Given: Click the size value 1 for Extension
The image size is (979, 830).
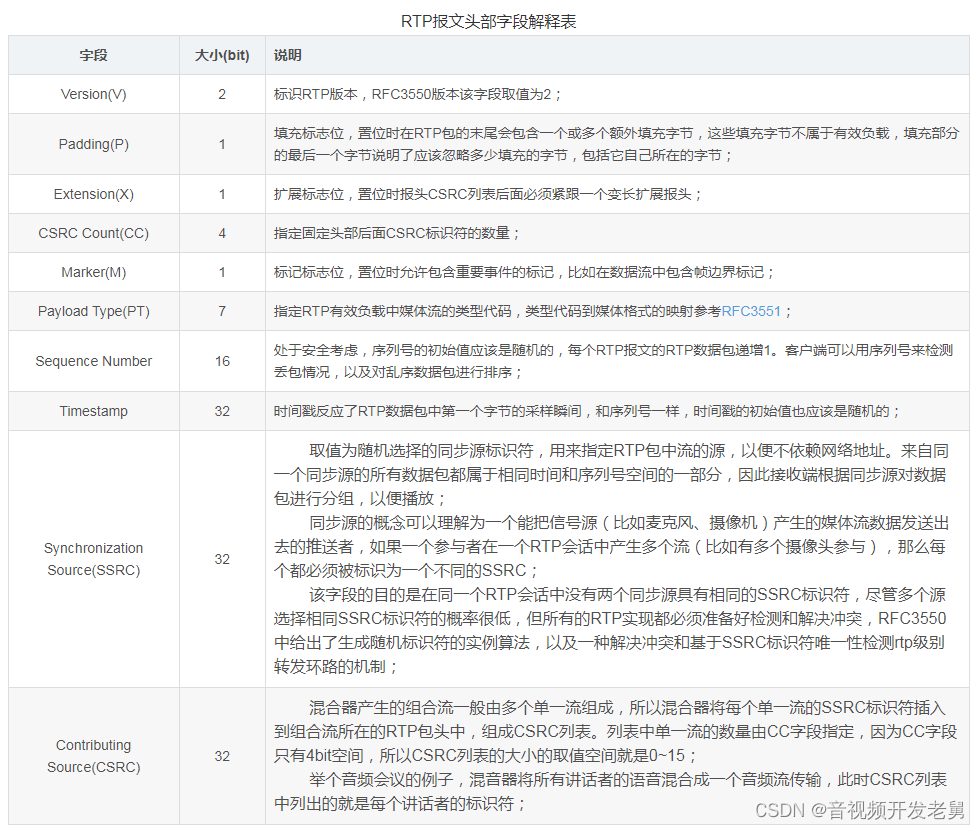Looking at the screenshot, I should point(222,194).
